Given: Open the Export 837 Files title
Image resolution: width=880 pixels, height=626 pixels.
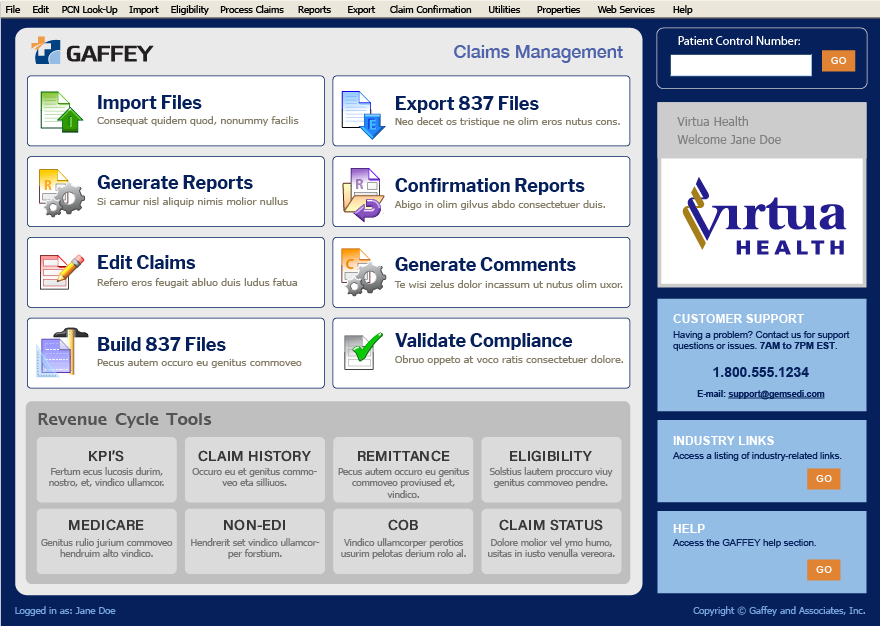Looking at the screenshot, I should point(466,103).
